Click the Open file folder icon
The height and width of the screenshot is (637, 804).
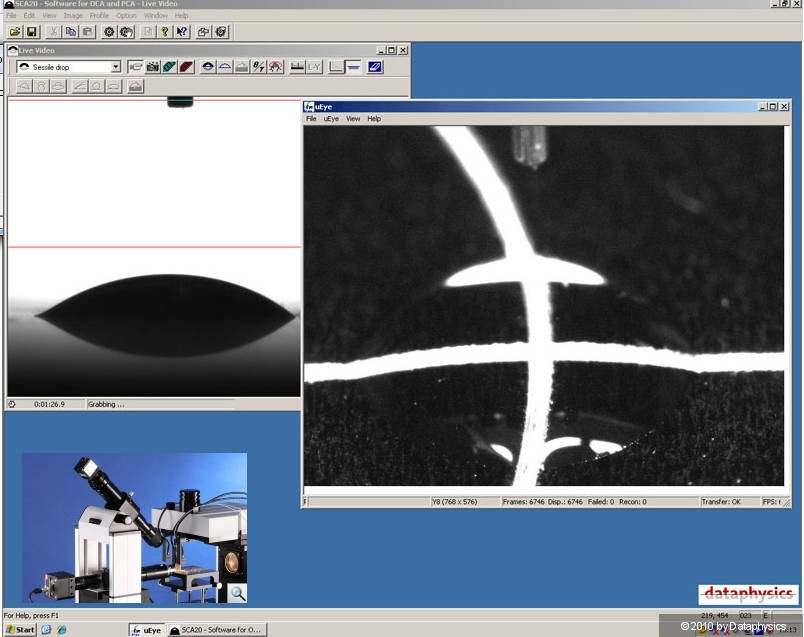tap(15, 32)
